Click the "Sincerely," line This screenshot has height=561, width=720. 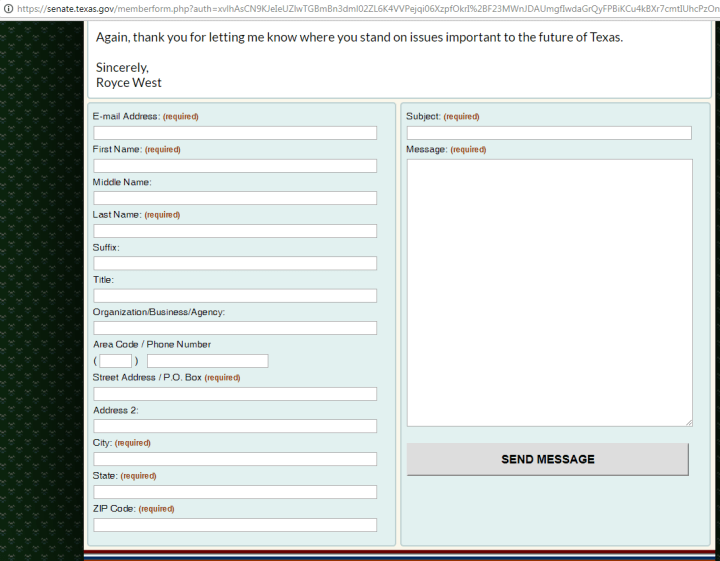point(122,67)
